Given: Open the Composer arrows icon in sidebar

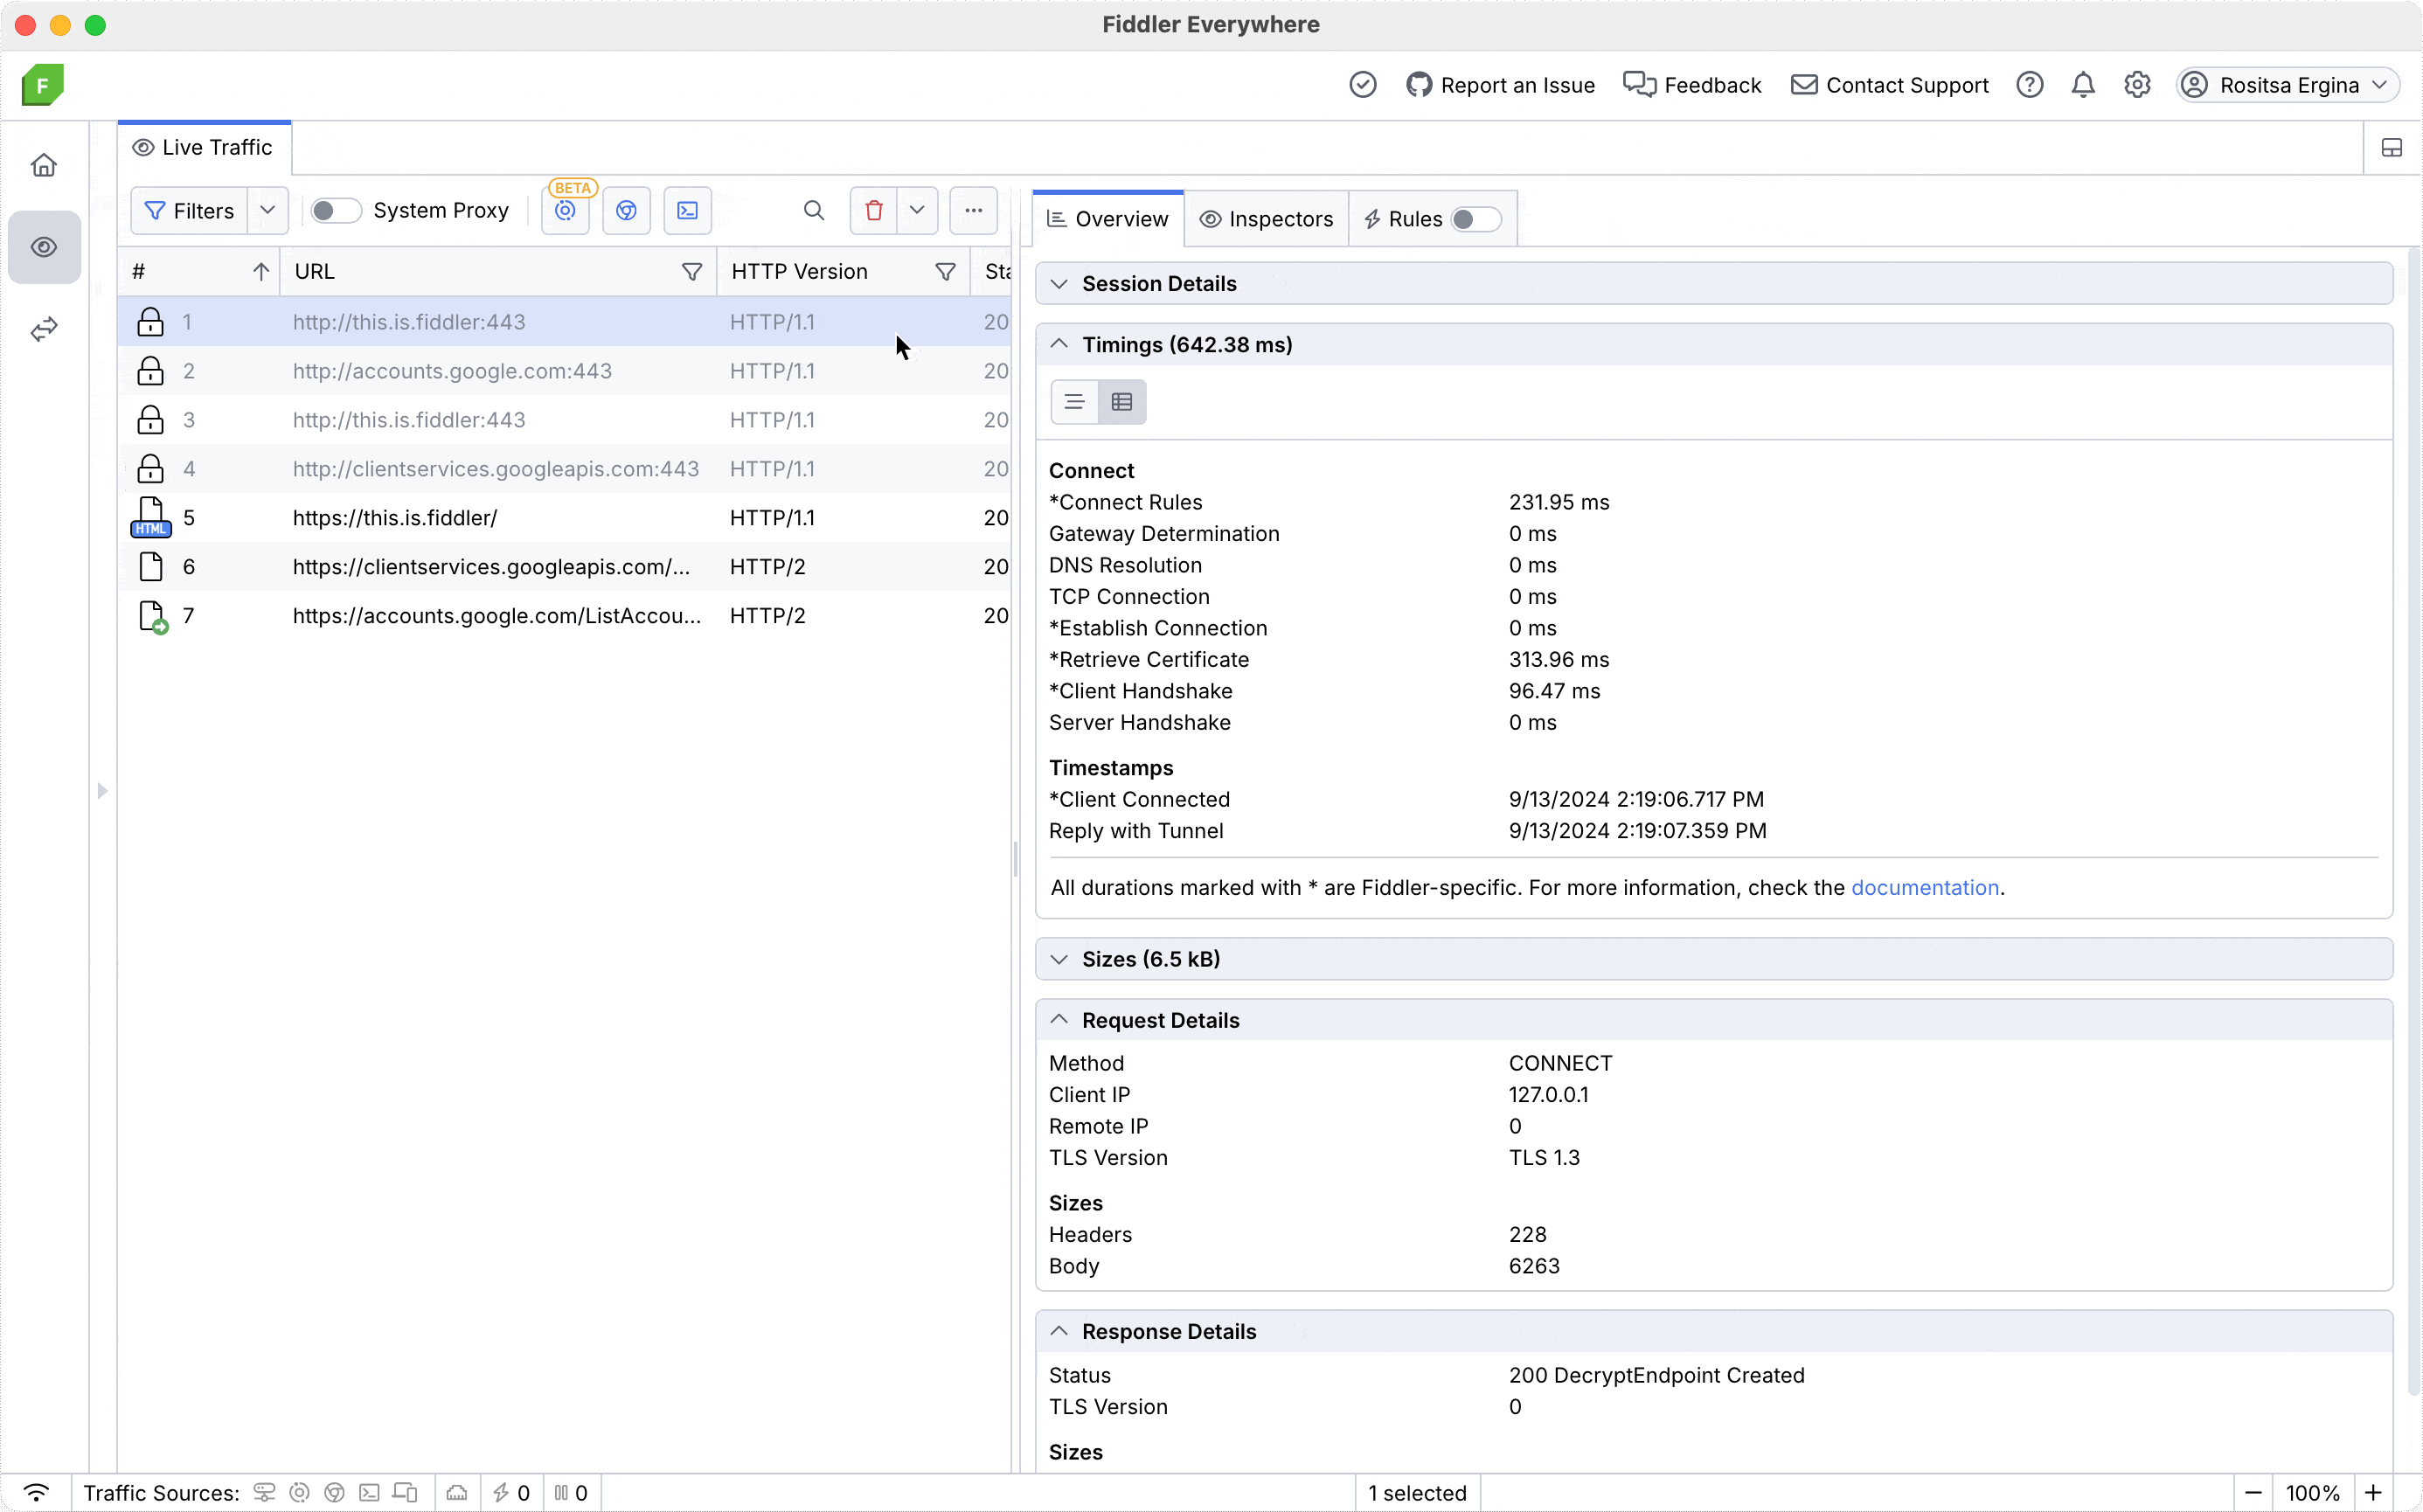Looking at the screenshot, I should (43, 329).
